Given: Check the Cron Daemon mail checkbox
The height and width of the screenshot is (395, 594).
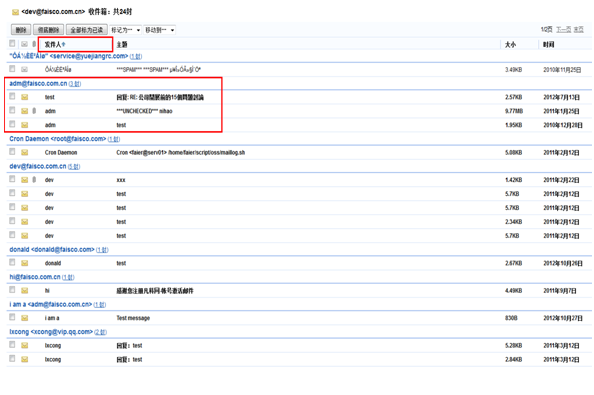Looking at the screenshot, I should point(12,151).
